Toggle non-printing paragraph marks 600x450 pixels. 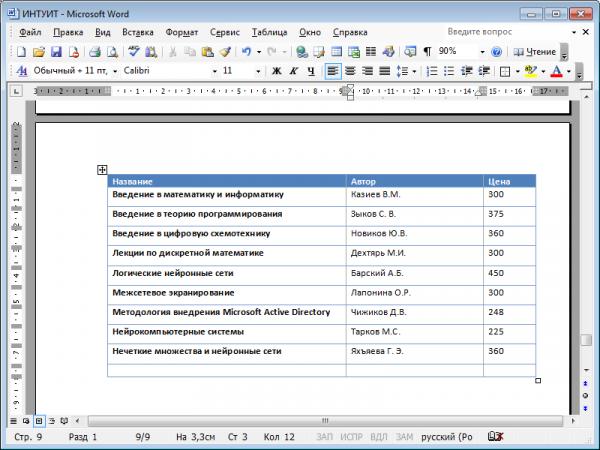click(427, 52)
